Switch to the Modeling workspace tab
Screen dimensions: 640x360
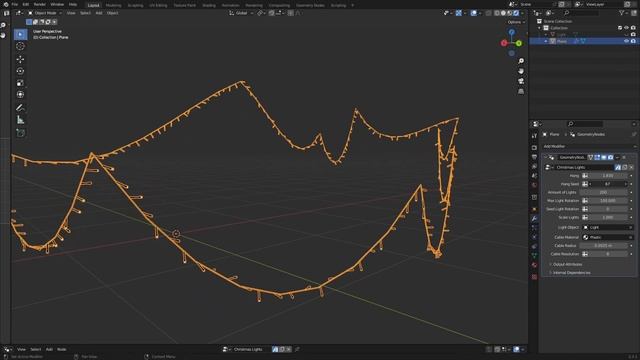tap(113, 5)
